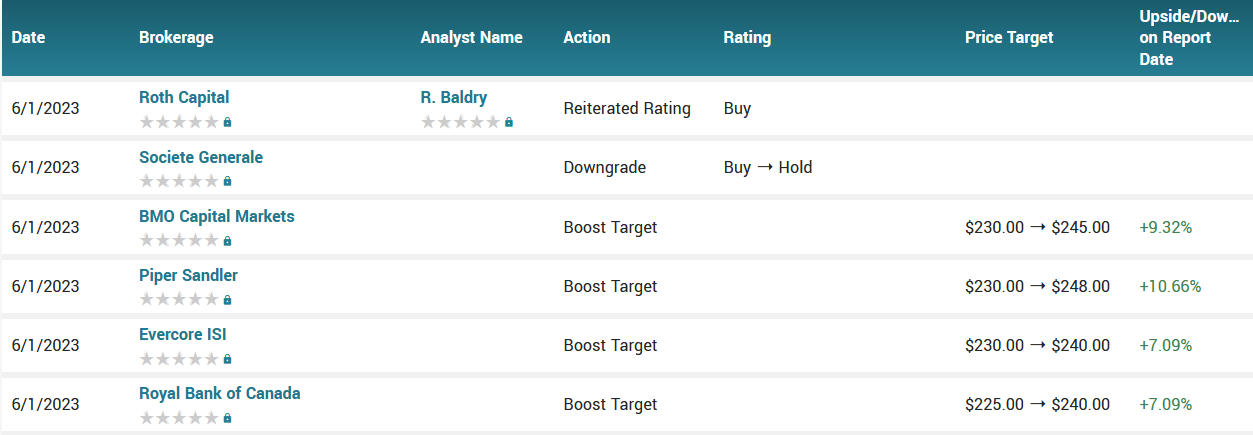
Task: Open Evercore ISI brokerage link
Action: [x=183, y=334]
